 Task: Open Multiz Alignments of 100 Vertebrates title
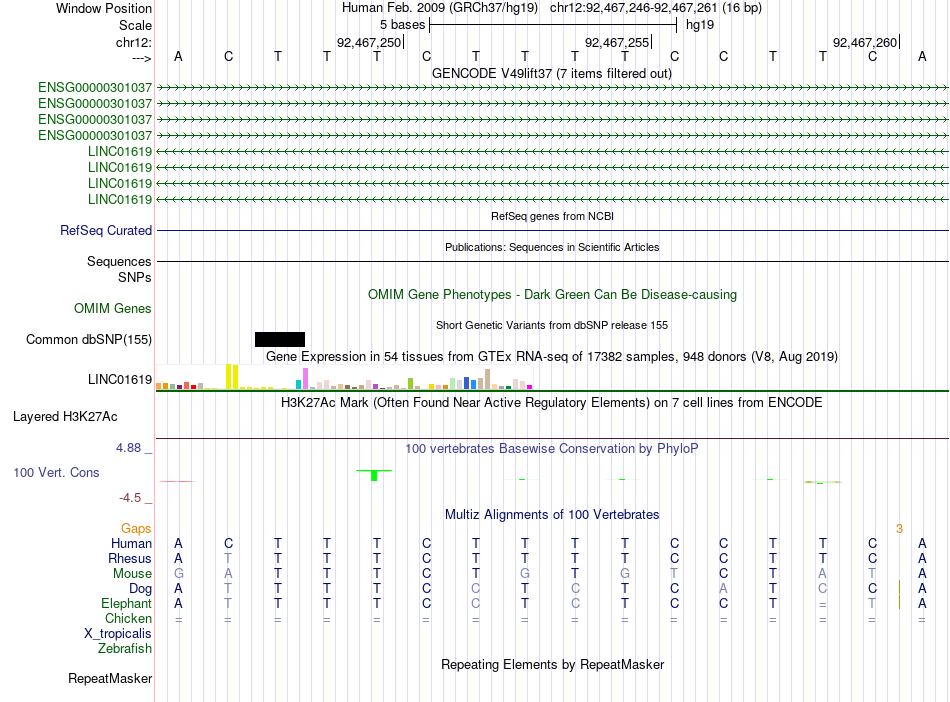[552, 514]
